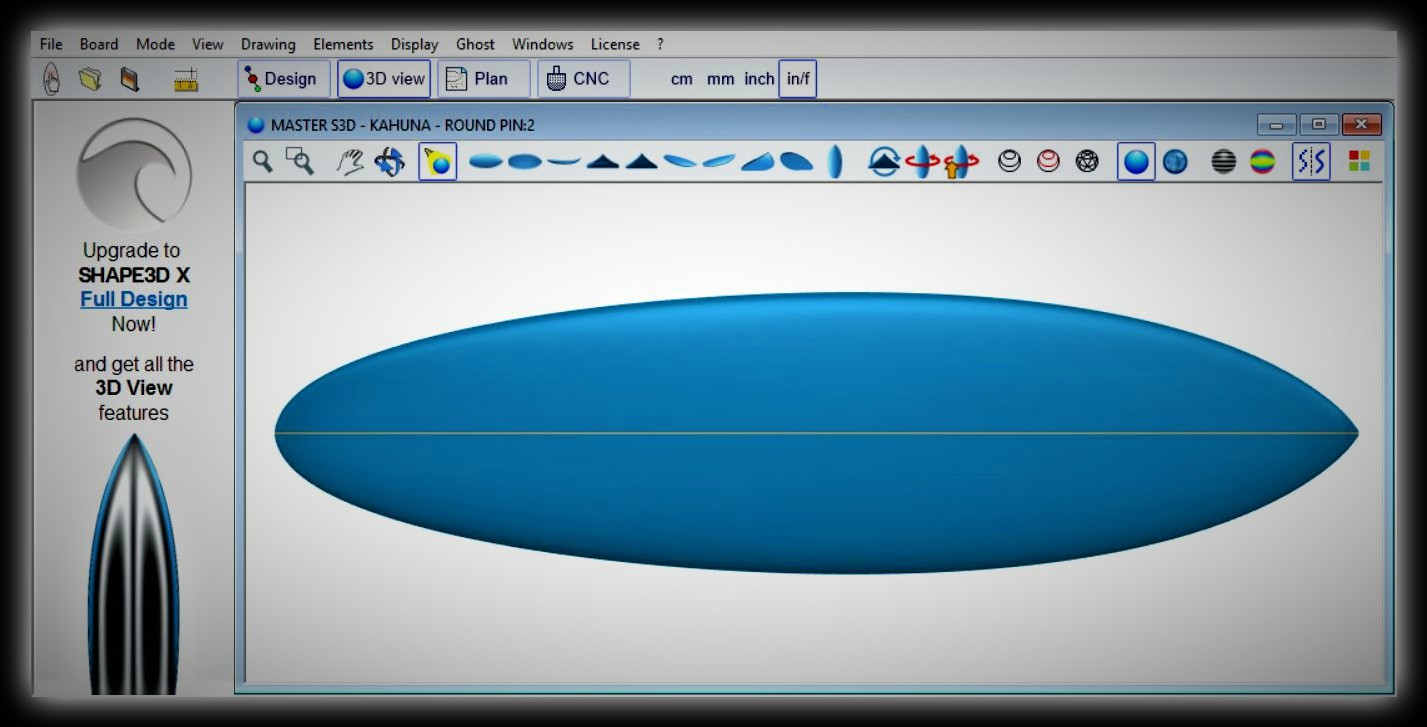Click the new board surfboard icon
The height and width of the screenshot is (727, 1427).
(x=51, y=79)
